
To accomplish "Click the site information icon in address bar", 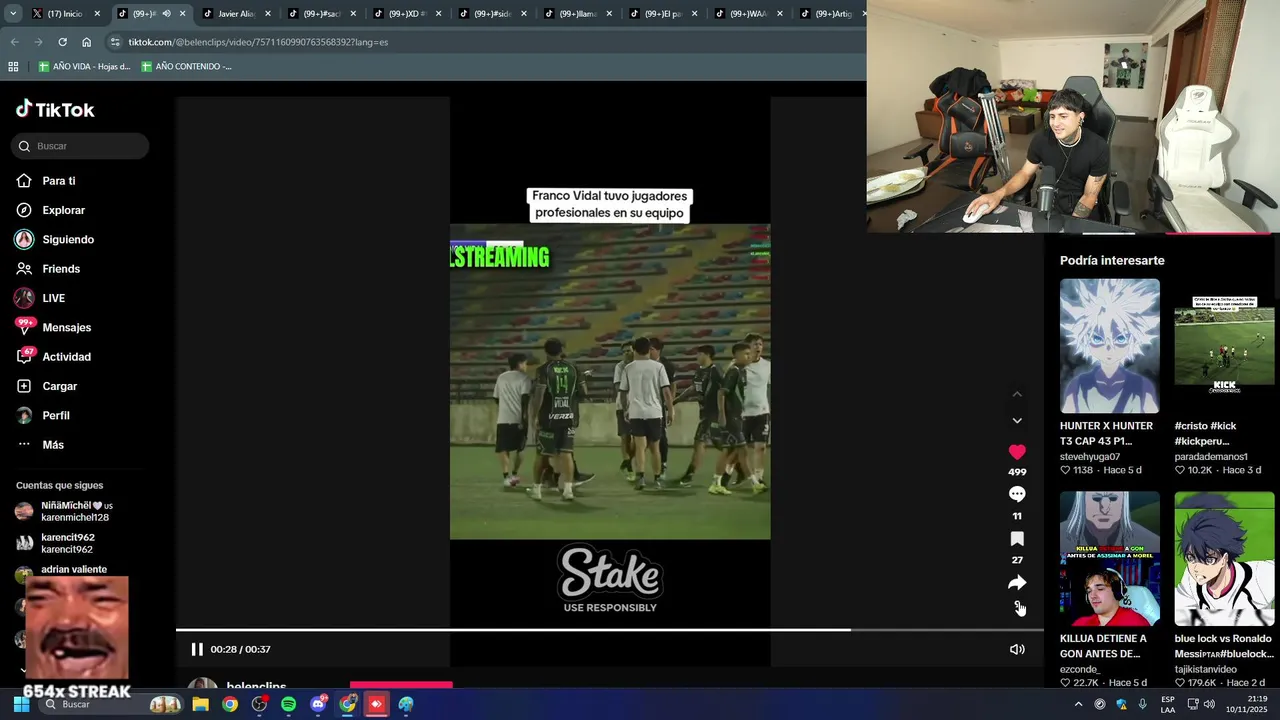I will (115, 42).
